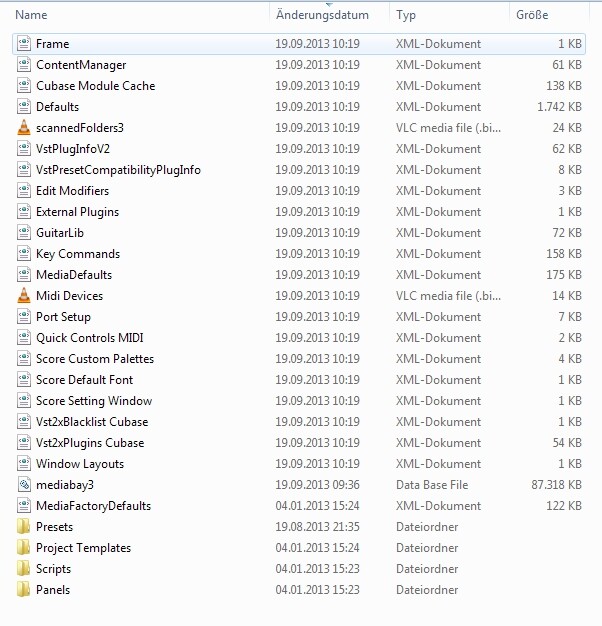This screenshot has width=602, height=626.
Task: Select the Edit Modifiers file name
Action: point(72,191)
